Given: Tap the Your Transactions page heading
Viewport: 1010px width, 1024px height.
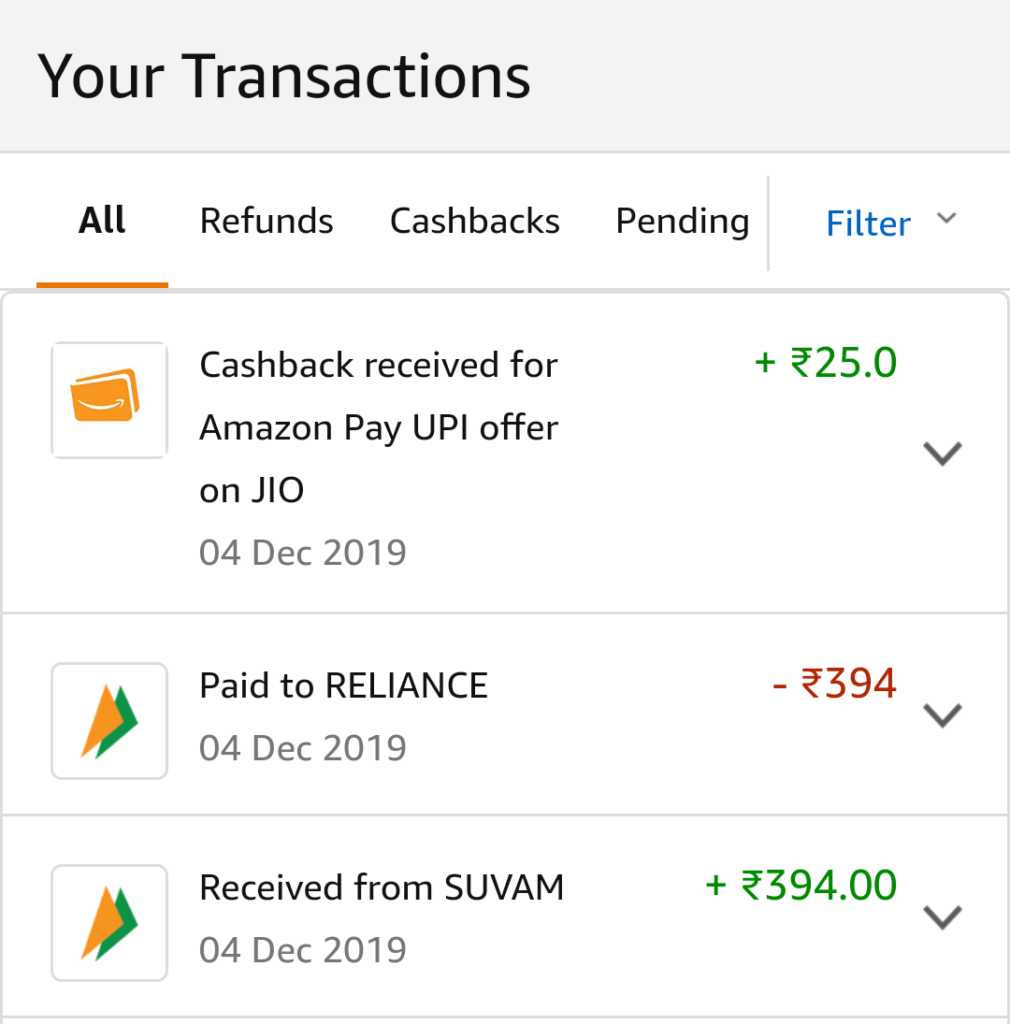Looking at the screenshot, I should coord(284,76).
